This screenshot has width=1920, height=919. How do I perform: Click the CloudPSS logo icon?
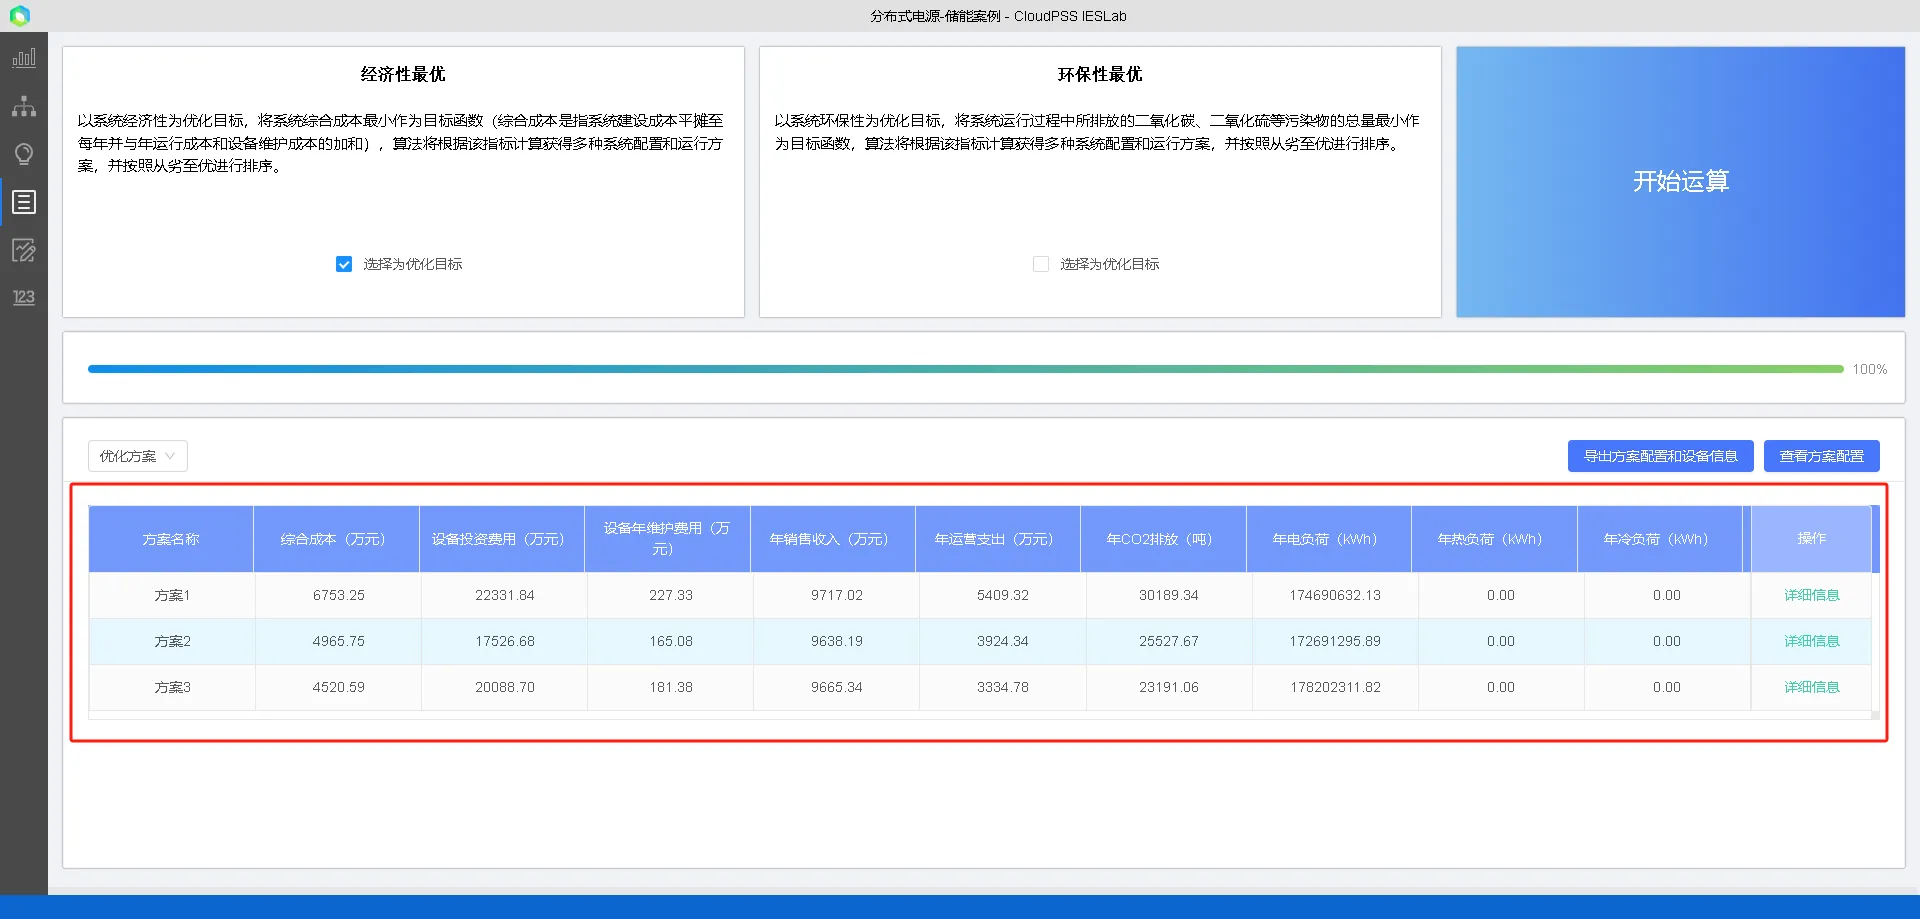(x=20, y=16)
